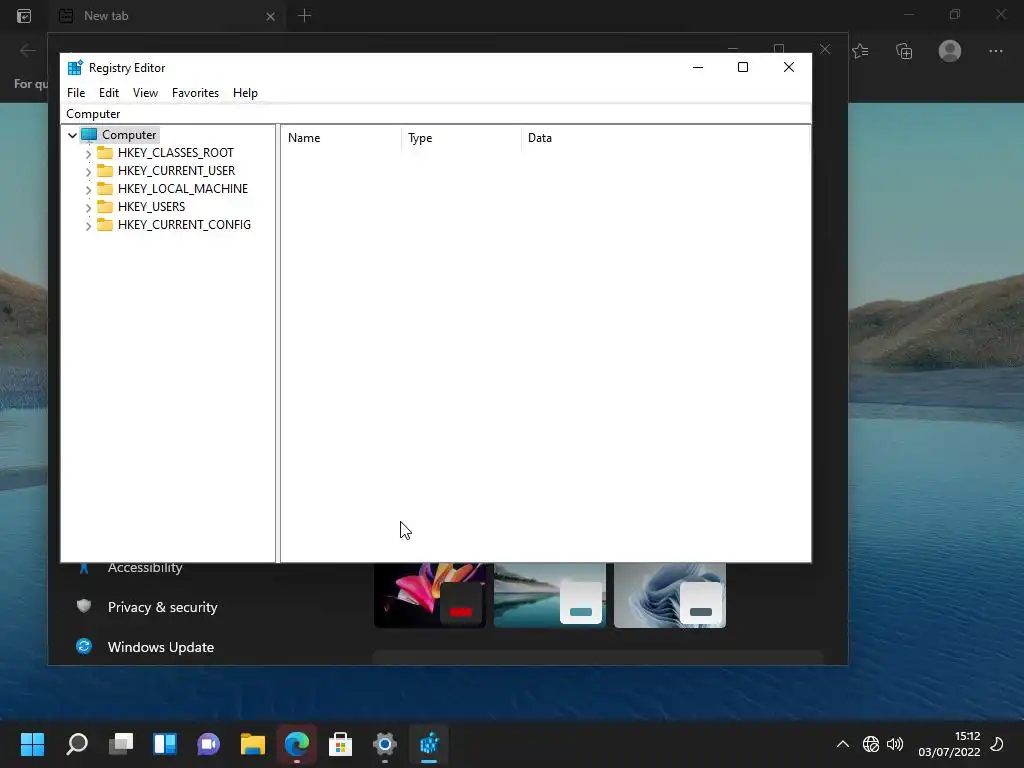The width and height of the screenshot is (1024, 768).
Task: Open the clock and date flyout
Action: tap(949, 744)
